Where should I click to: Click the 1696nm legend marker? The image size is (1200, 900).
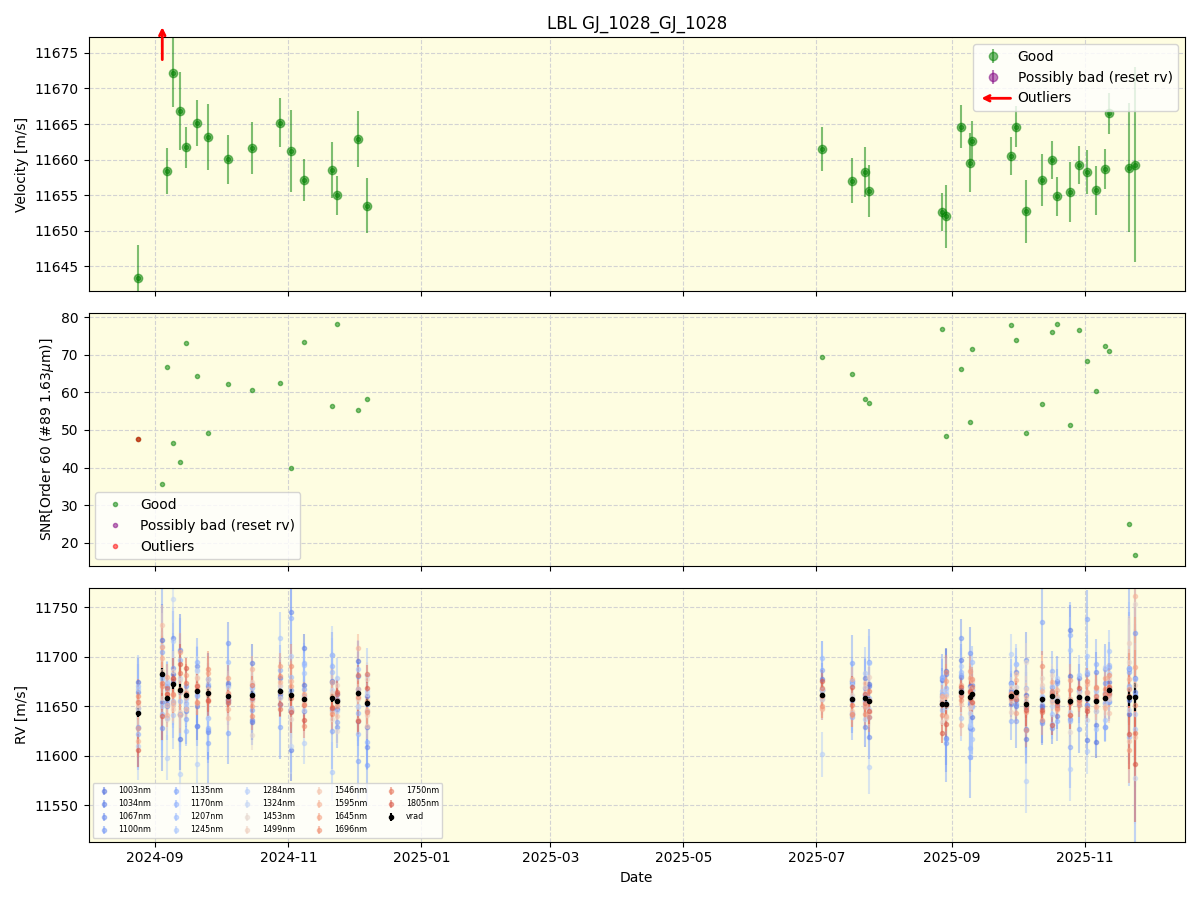[x=319, y=829]
